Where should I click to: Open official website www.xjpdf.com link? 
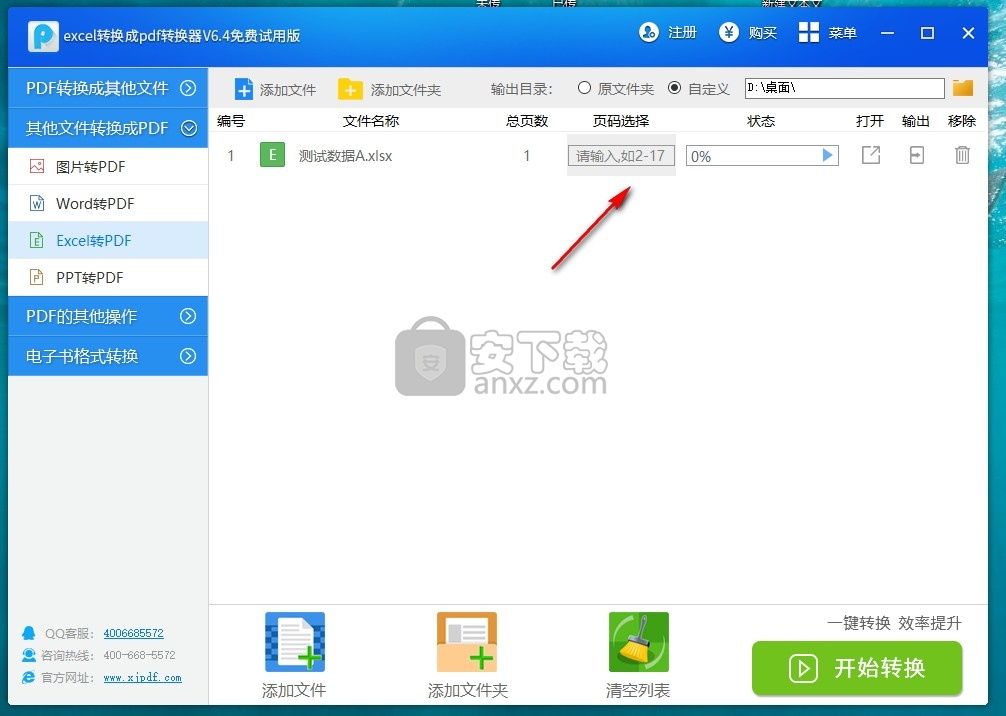pos(142,678)
